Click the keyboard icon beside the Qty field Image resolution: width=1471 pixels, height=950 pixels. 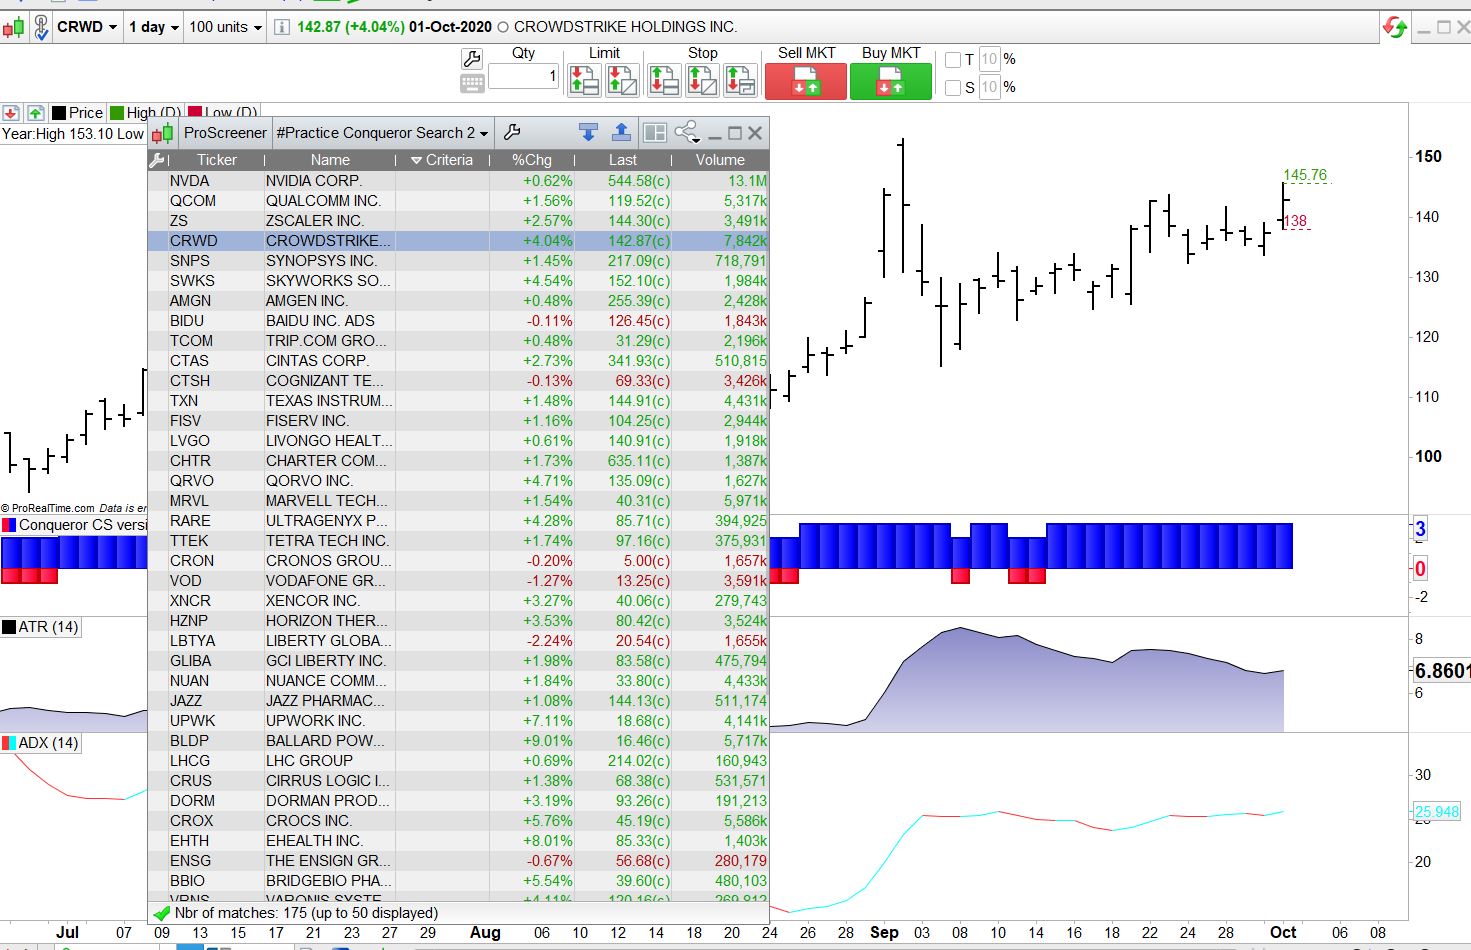click(472, 83)
